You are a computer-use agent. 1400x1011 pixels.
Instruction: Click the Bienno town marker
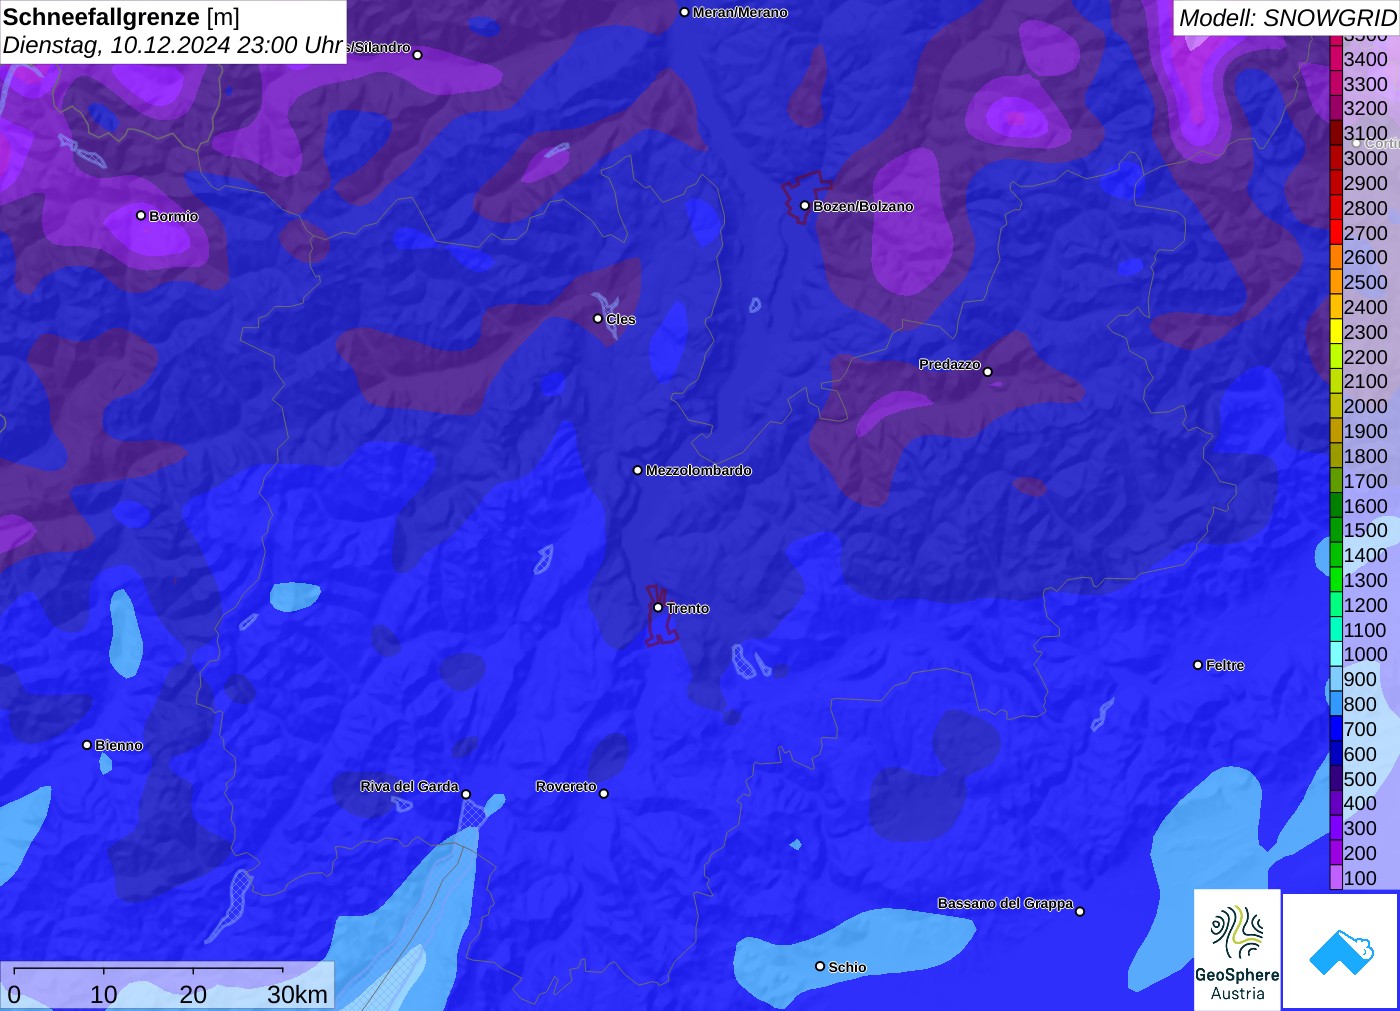coord(87,745)
